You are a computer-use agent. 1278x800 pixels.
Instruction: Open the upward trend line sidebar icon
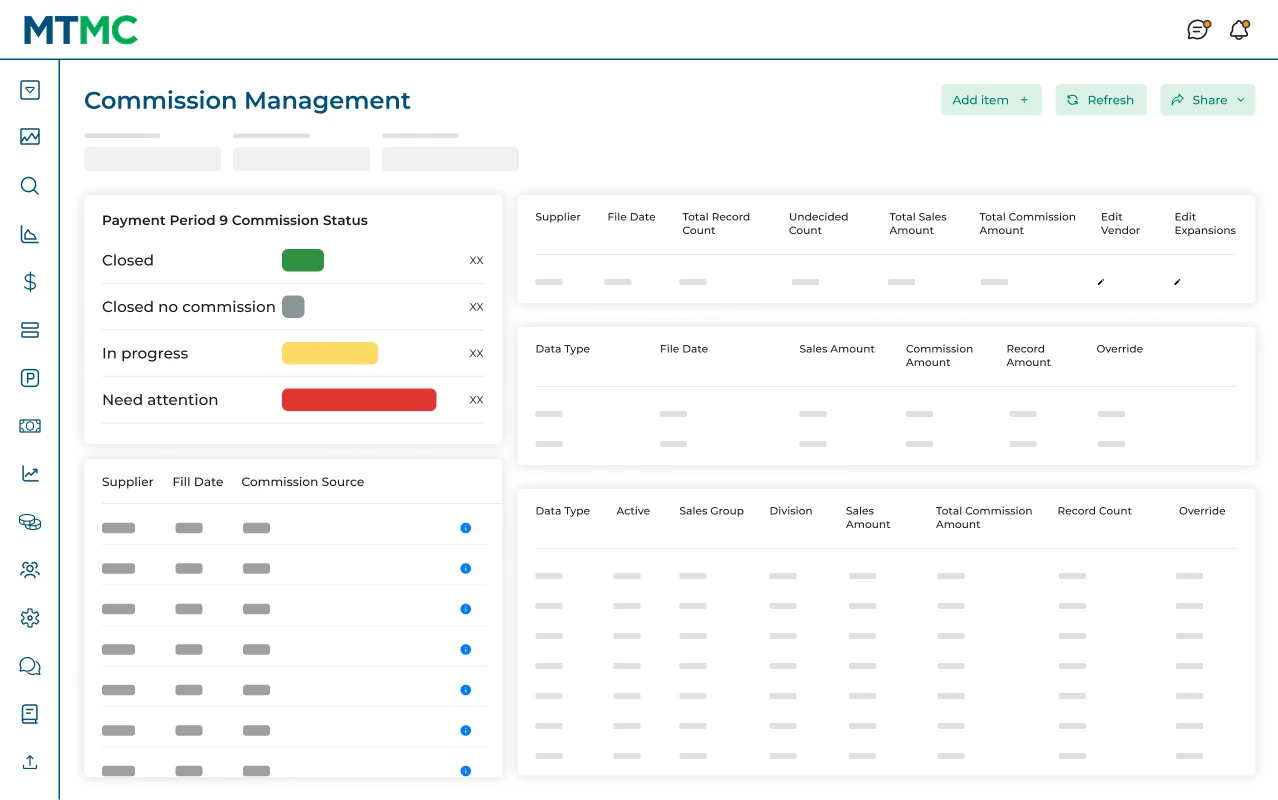click(30, 474)
